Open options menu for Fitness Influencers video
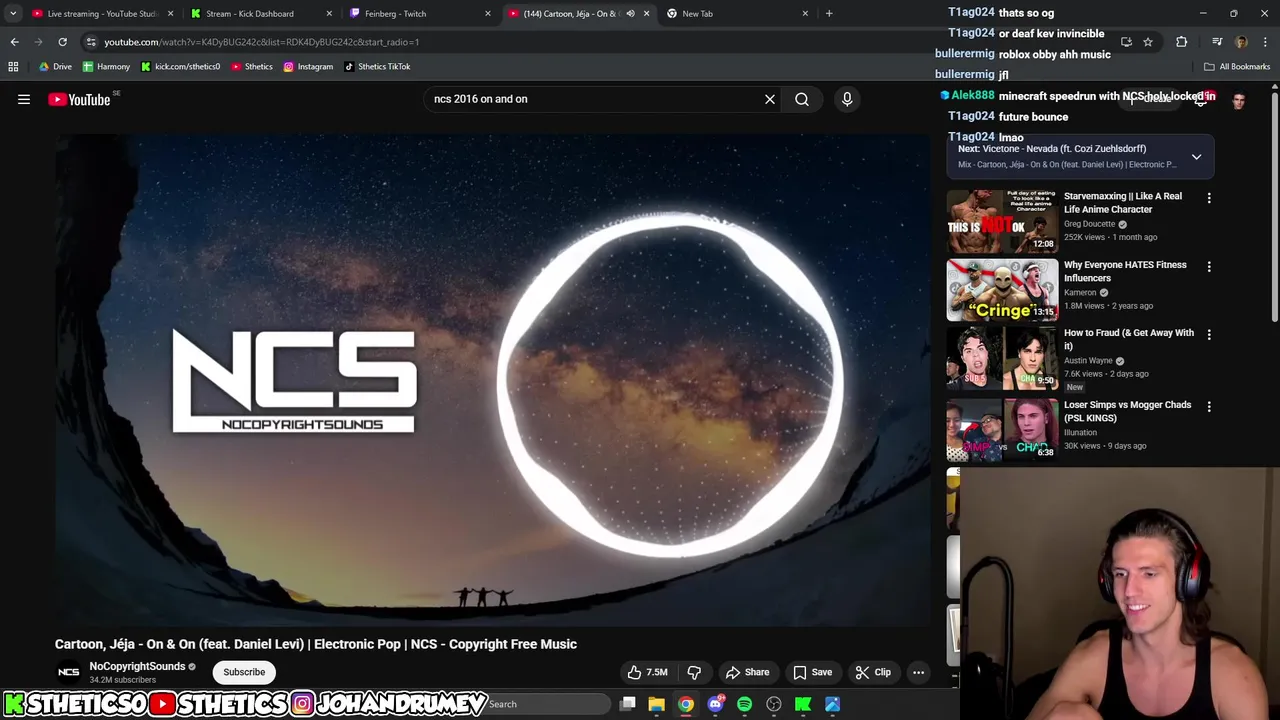The width and height of the screenshot is (1280, 720). pyautogui.click(x=1209, y=267)
